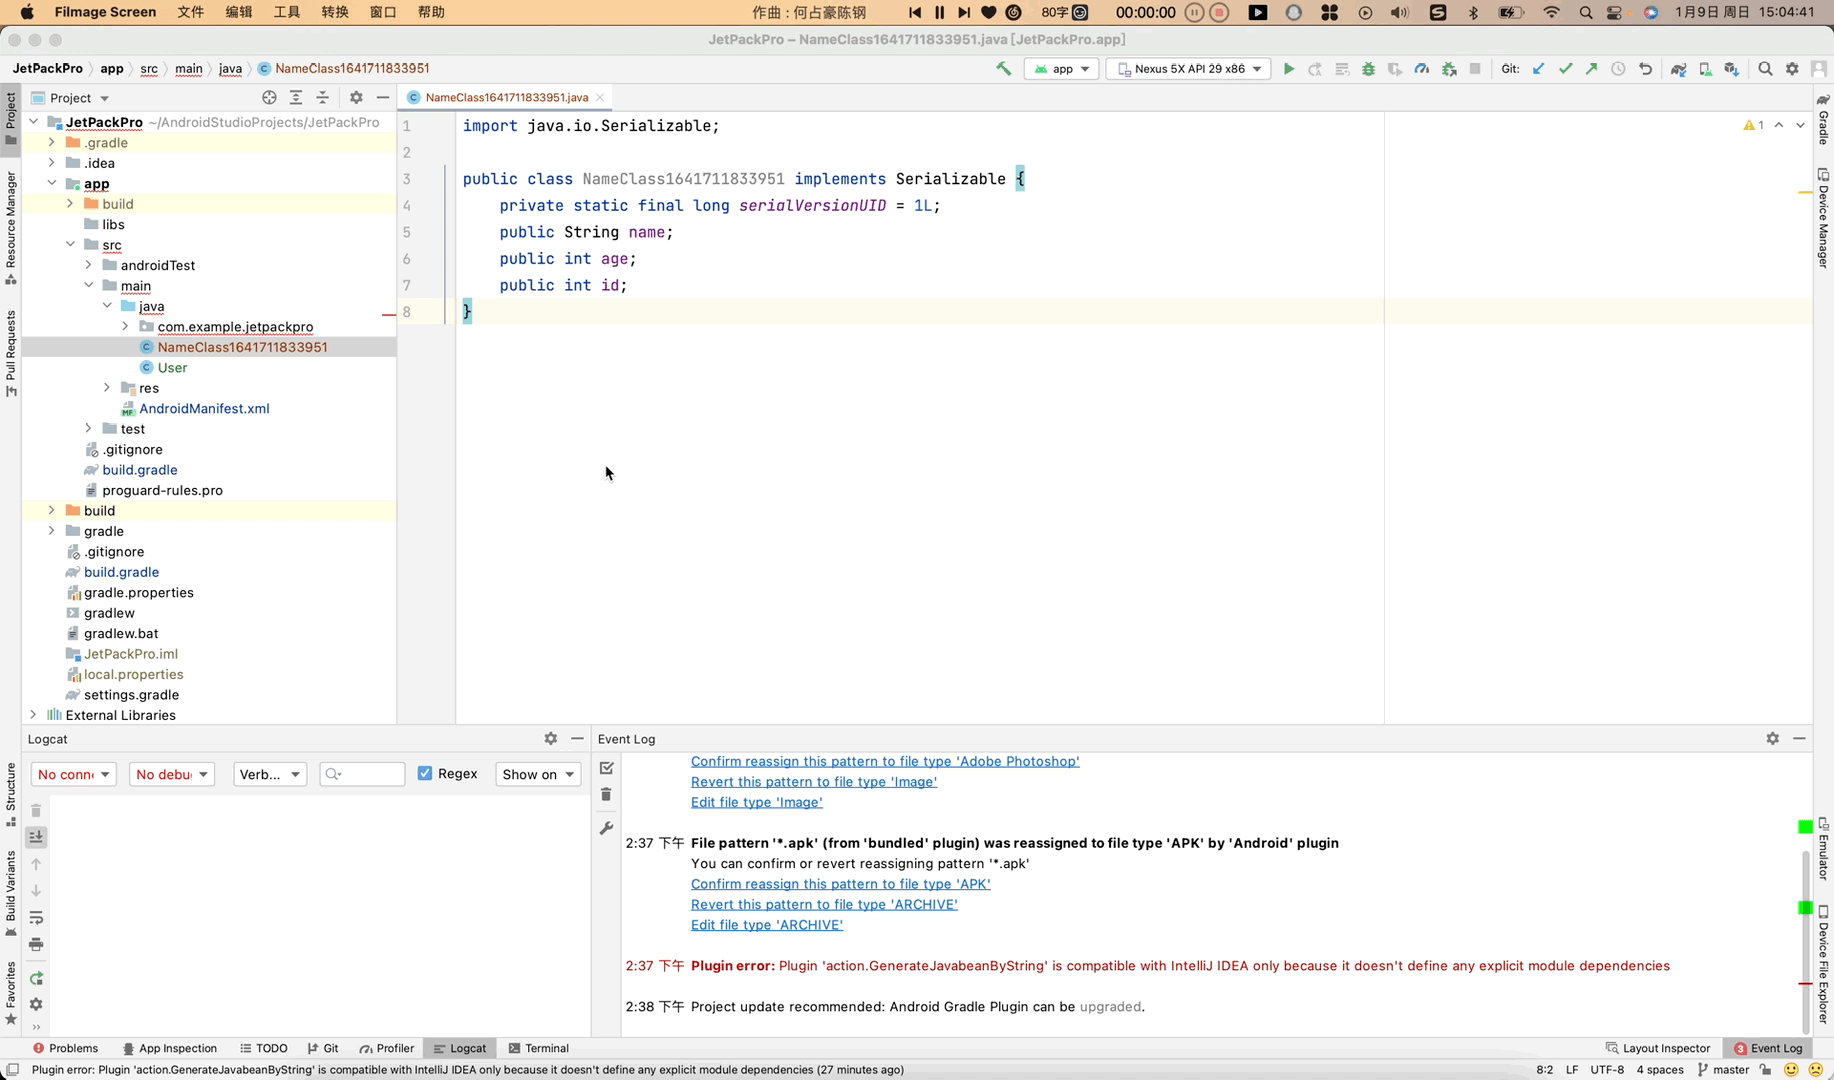Expand the res folder
This screenshot has height=1080, width=1834.
tap(107, 387)
